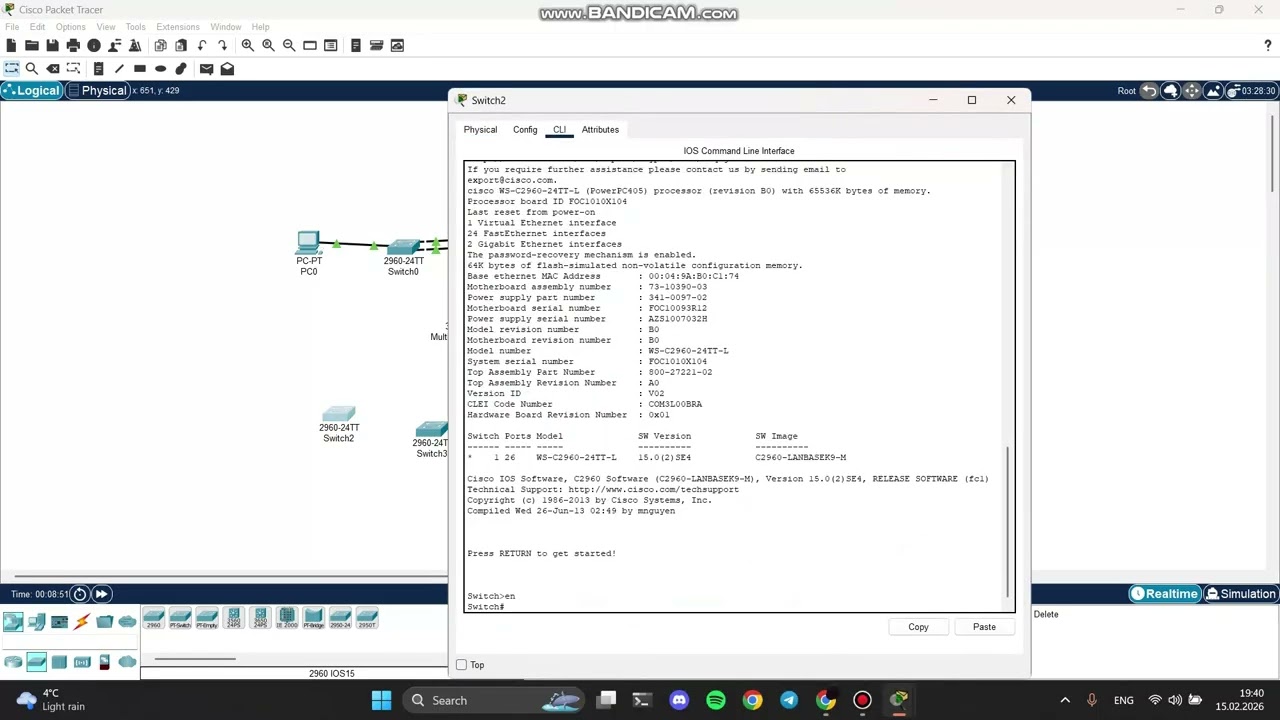Select the Delete tool
Screen dimensions: 1280x720
point(53,69)
